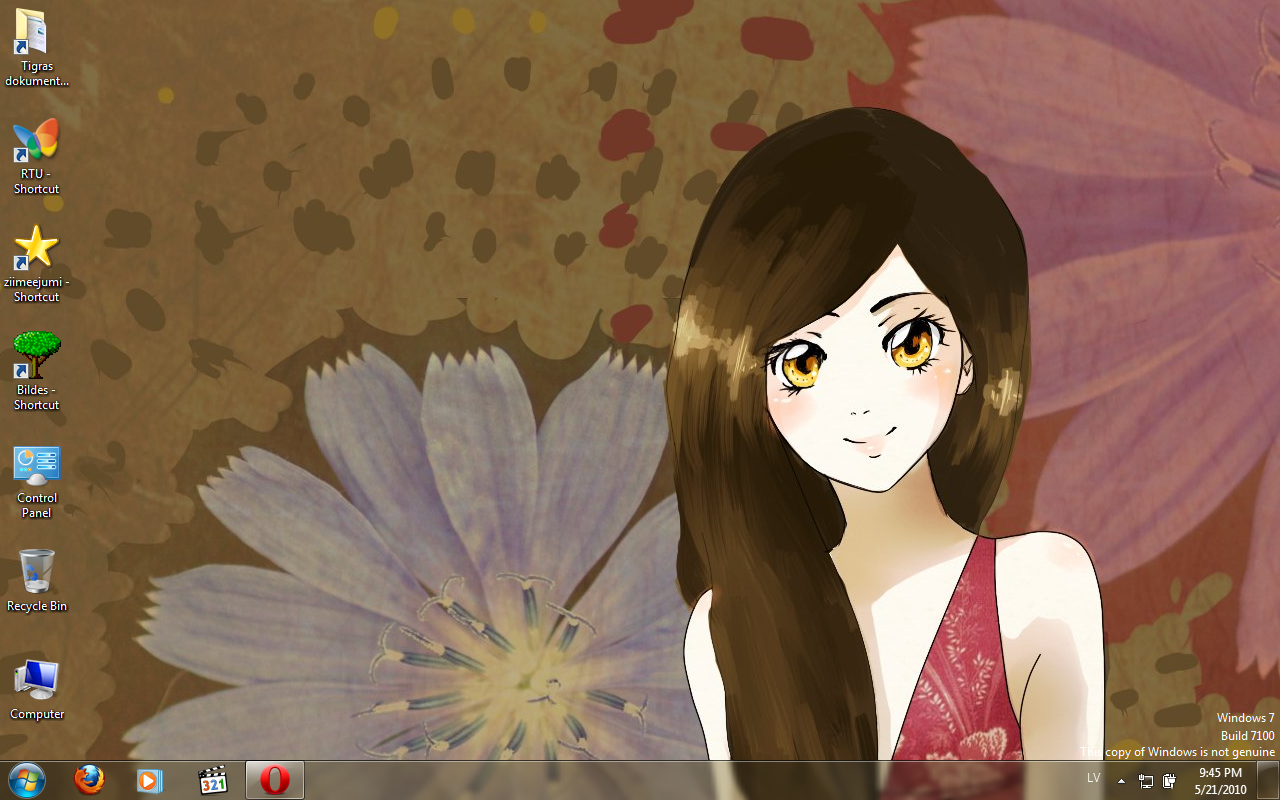Launch Firefox from the taskbar
Viewport: 1280px width, 800px height.
89,780
